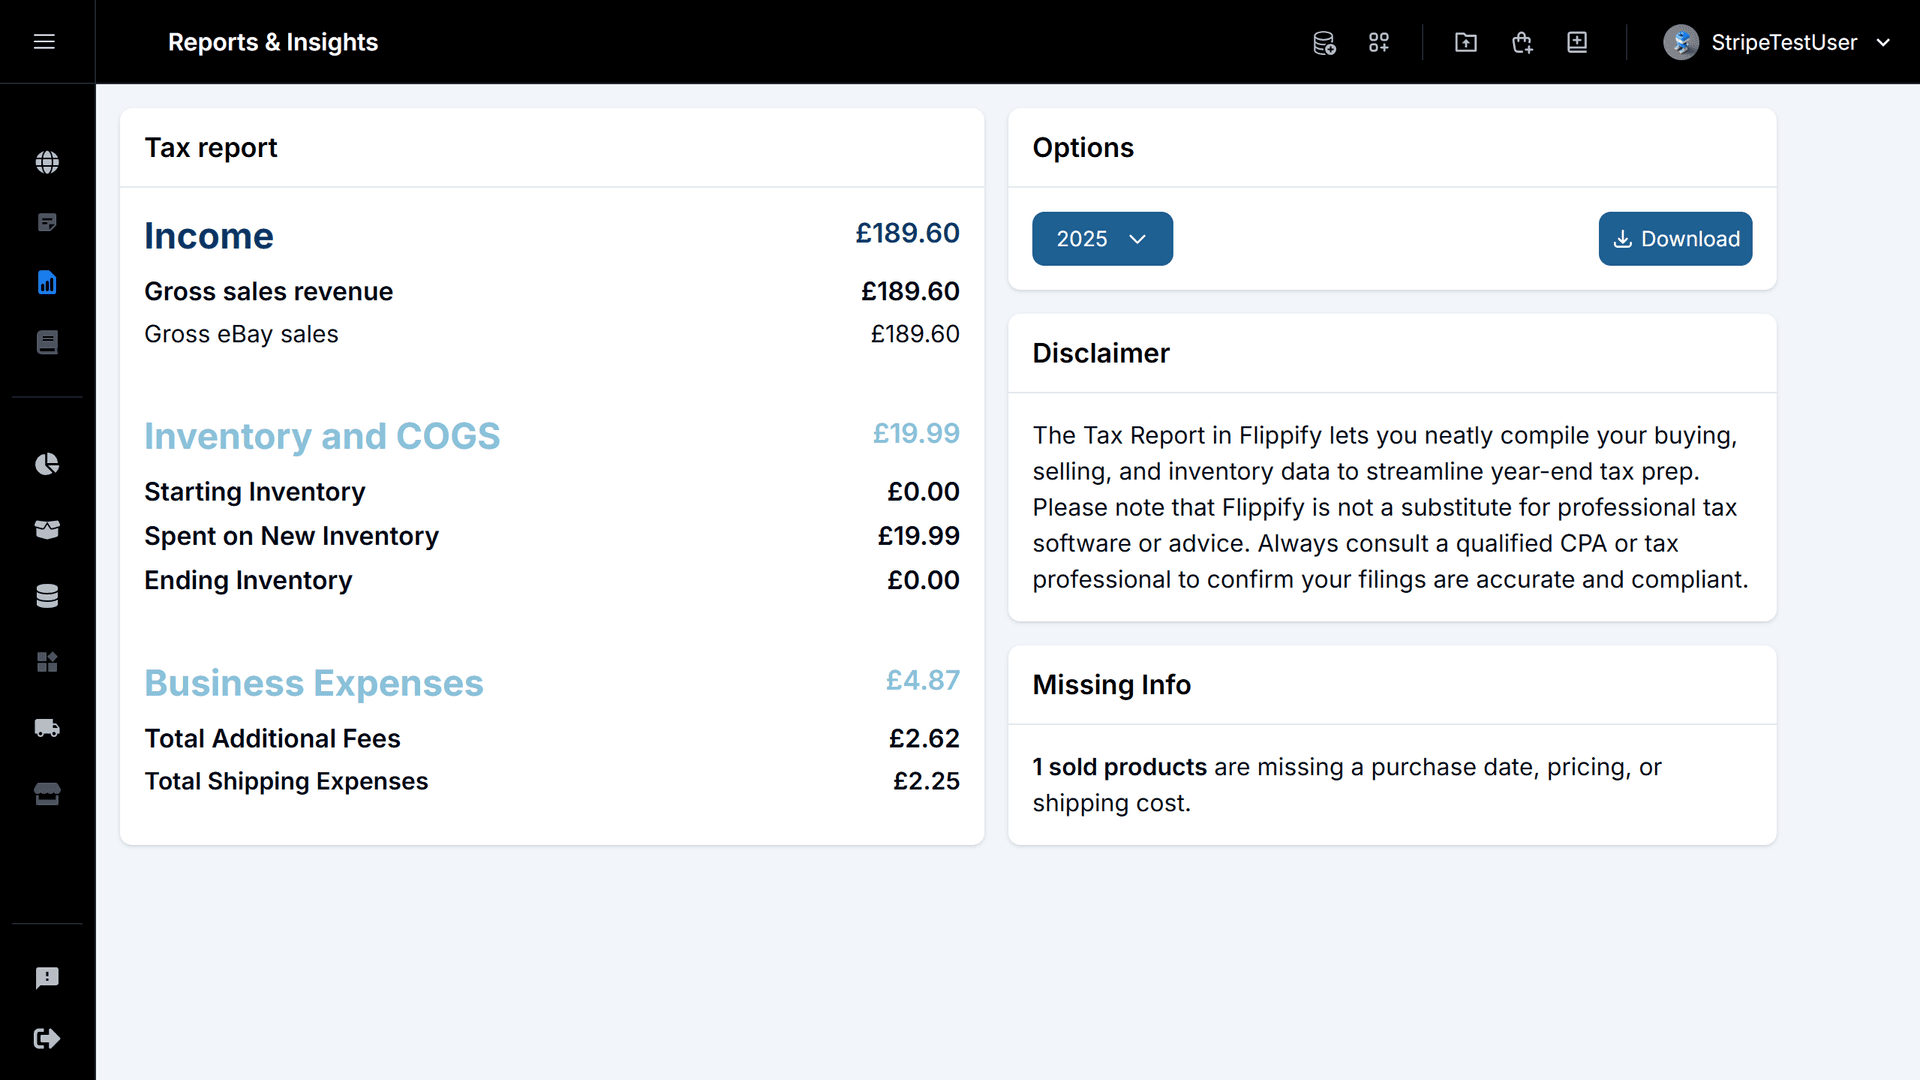Open the 2025 year selector dropdown

click(1102, 238)
